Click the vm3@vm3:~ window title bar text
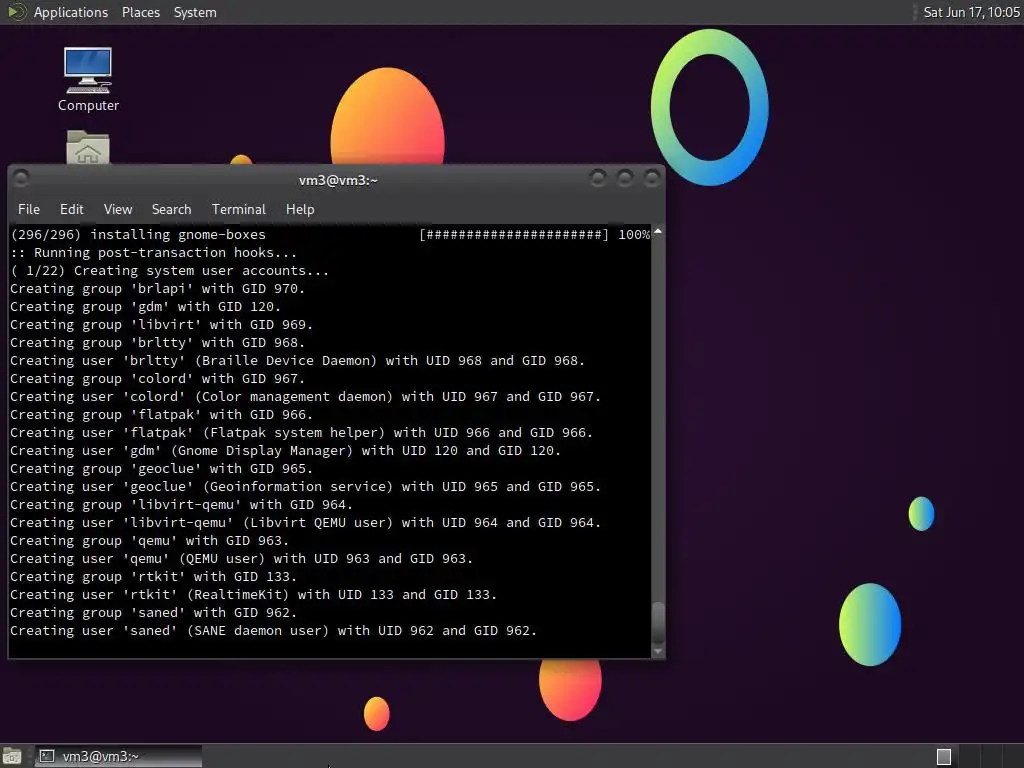The image size is (1024, 768). tap(338, 180)
